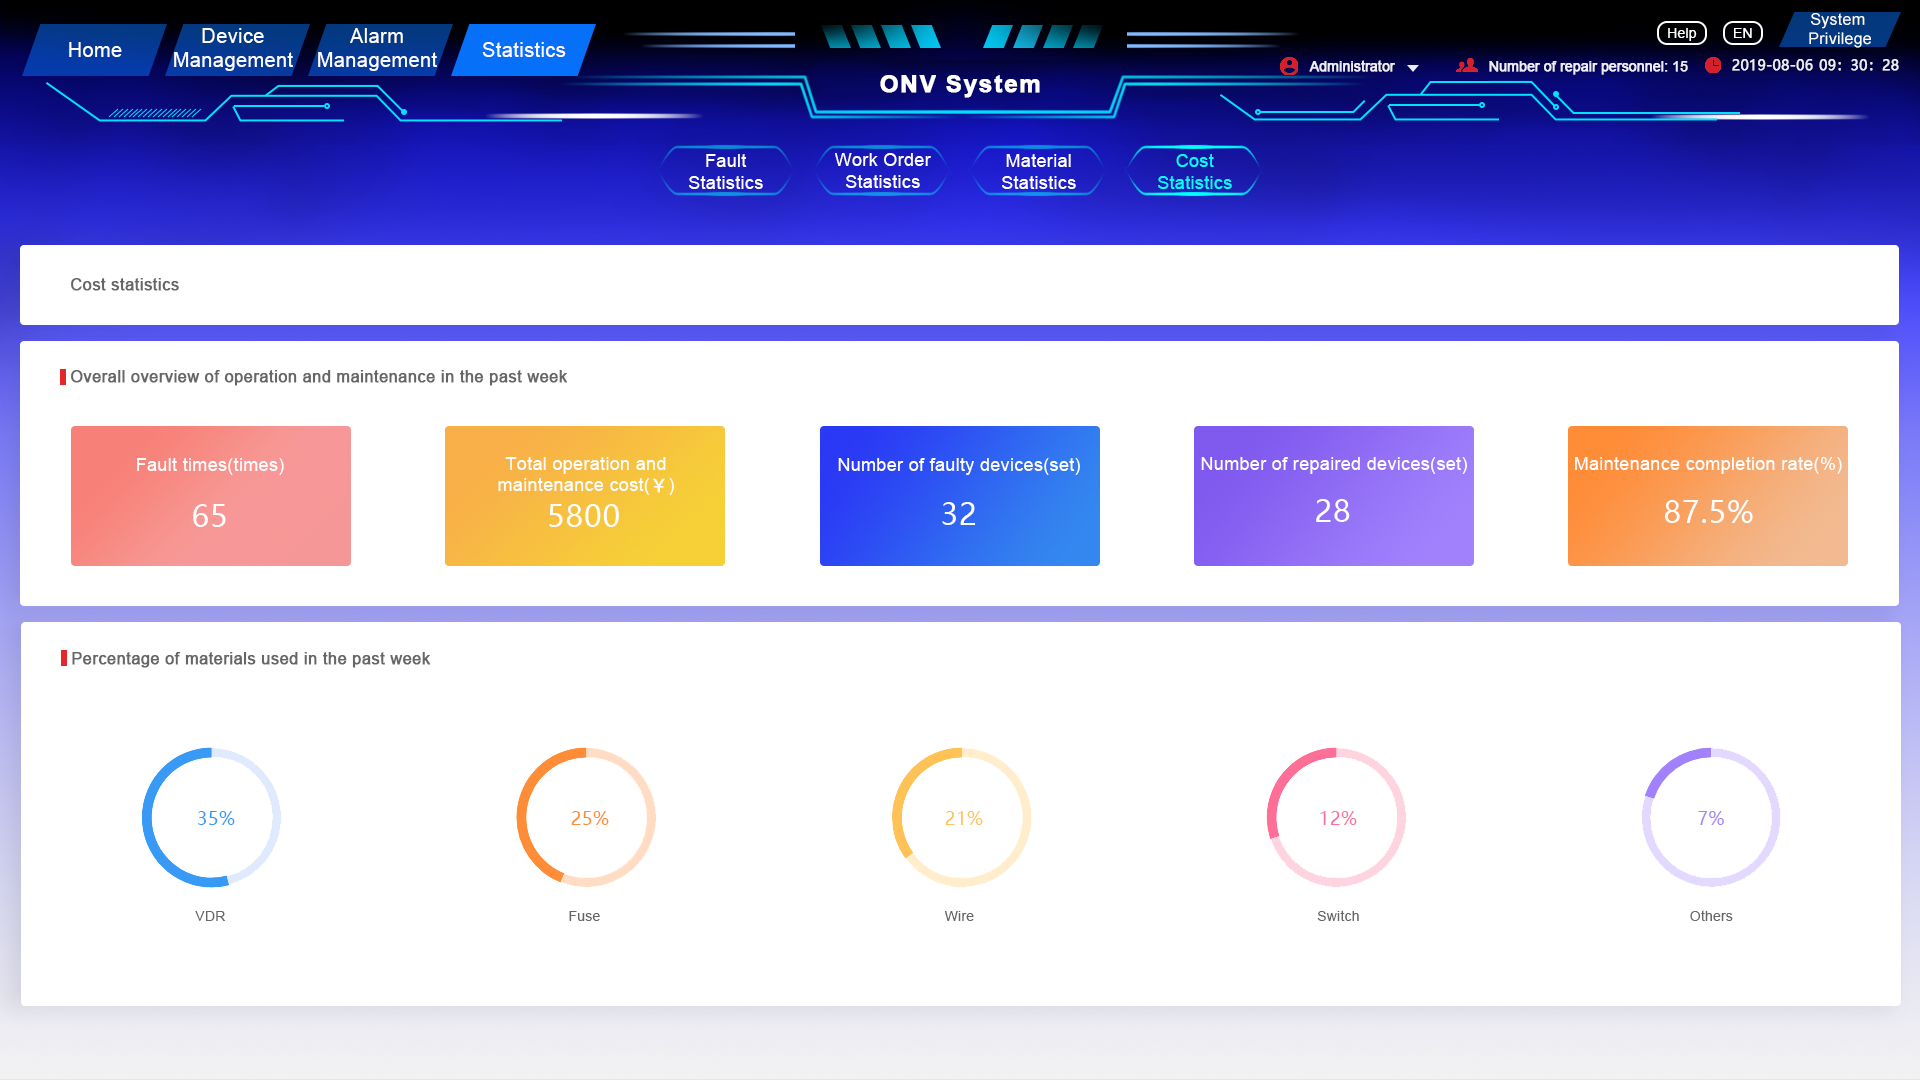Click the Fault Statistics tab
Screen dimensions: 1920x1080
pyautogui.click(x=725, y=170)
